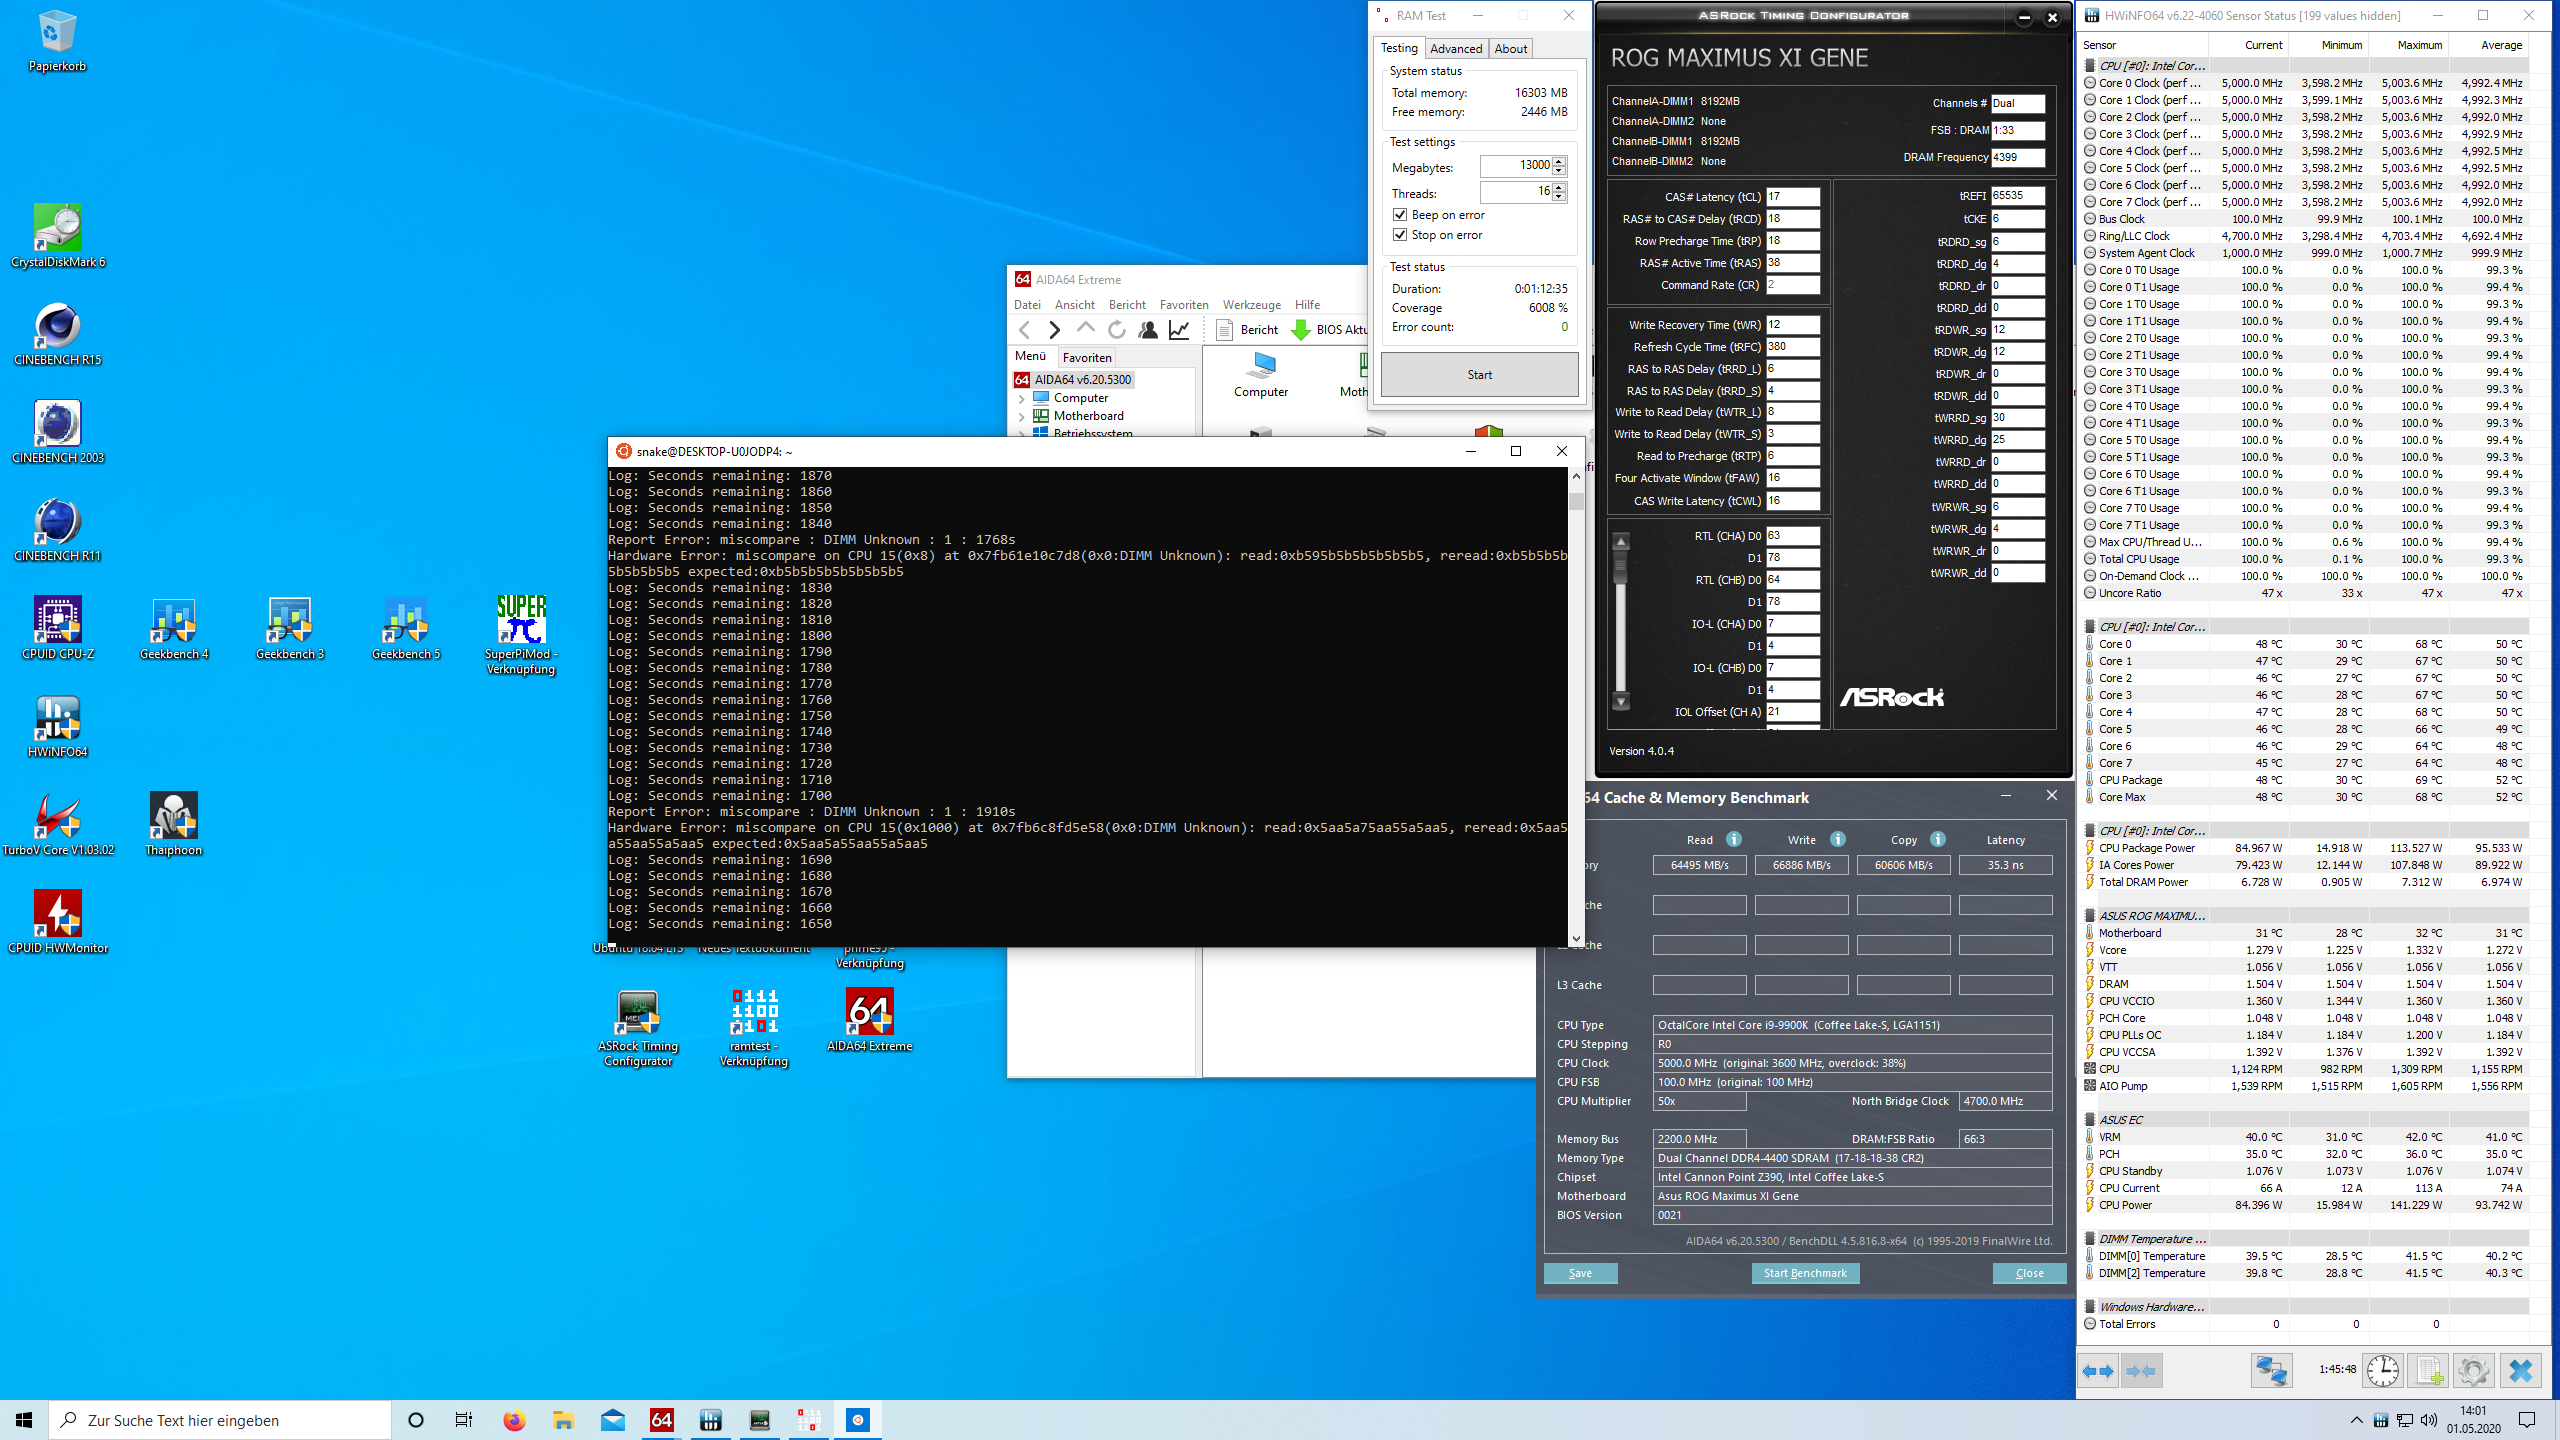Expand Computer node in AIDA64 tree
Viewport: 2560px width, 1440px height.
[1021, 399]
